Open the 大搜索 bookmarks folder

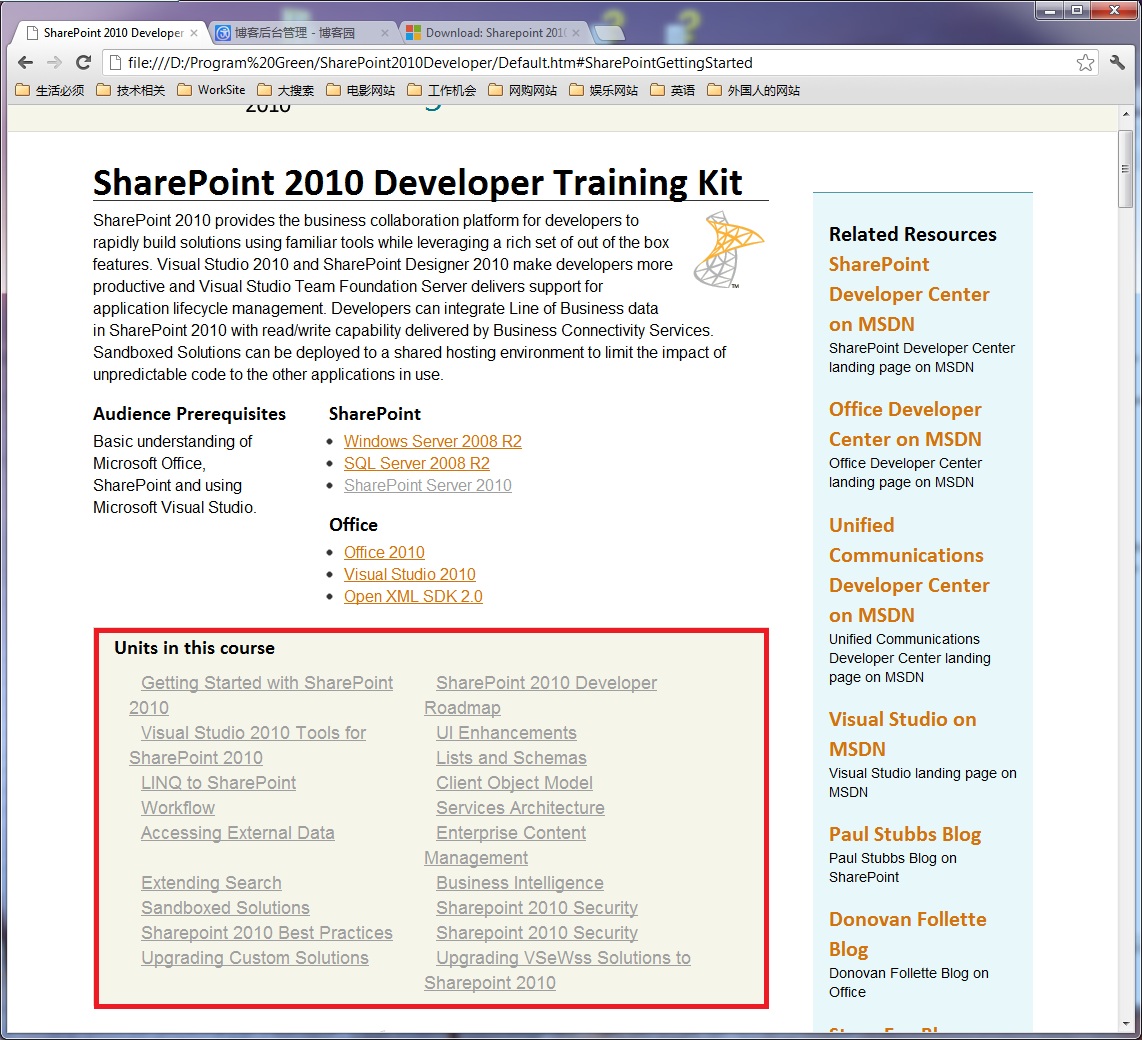(x=286, y=90)
